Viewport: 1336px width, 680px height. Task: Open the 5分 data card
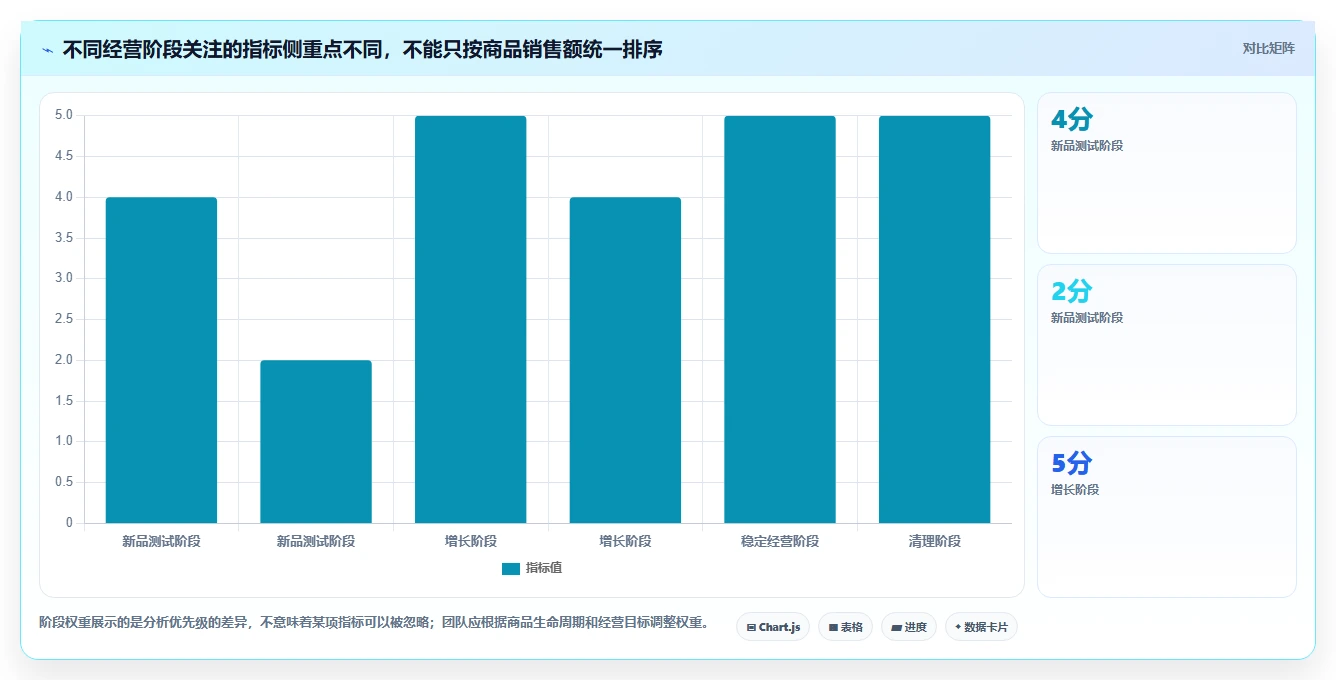(x=1167, y=517)
